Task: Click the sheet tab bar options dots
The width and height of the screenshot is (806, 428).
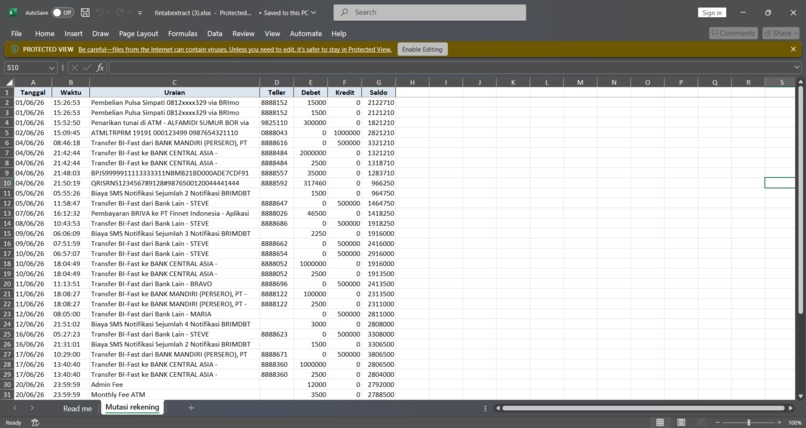Action: (x=485, y=408)
